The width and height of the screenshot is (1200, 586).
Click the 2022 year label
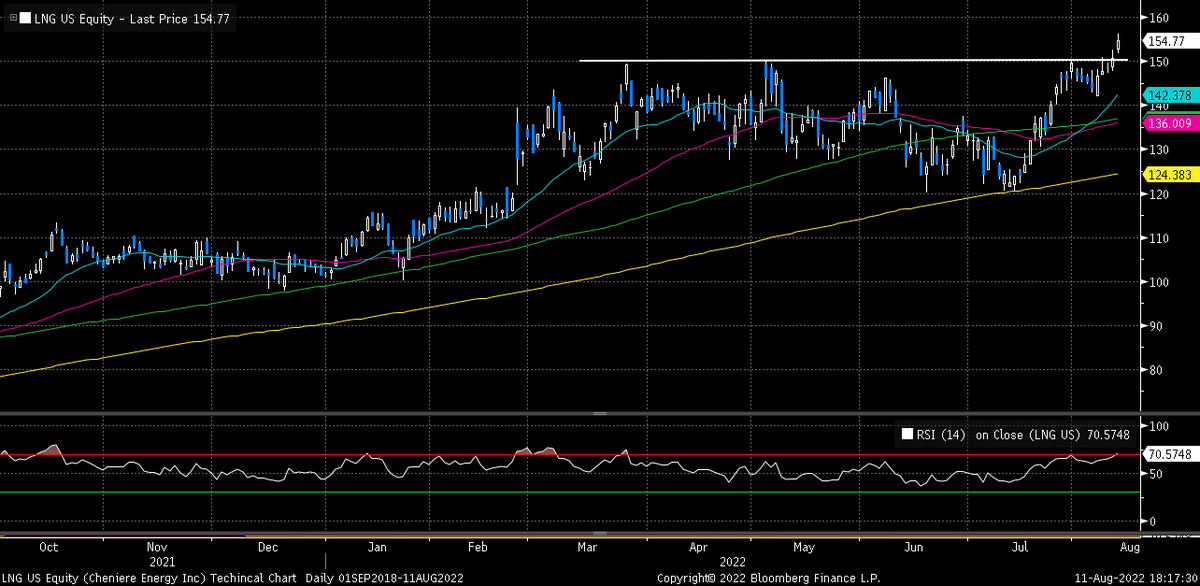click(x=735, y=561)
